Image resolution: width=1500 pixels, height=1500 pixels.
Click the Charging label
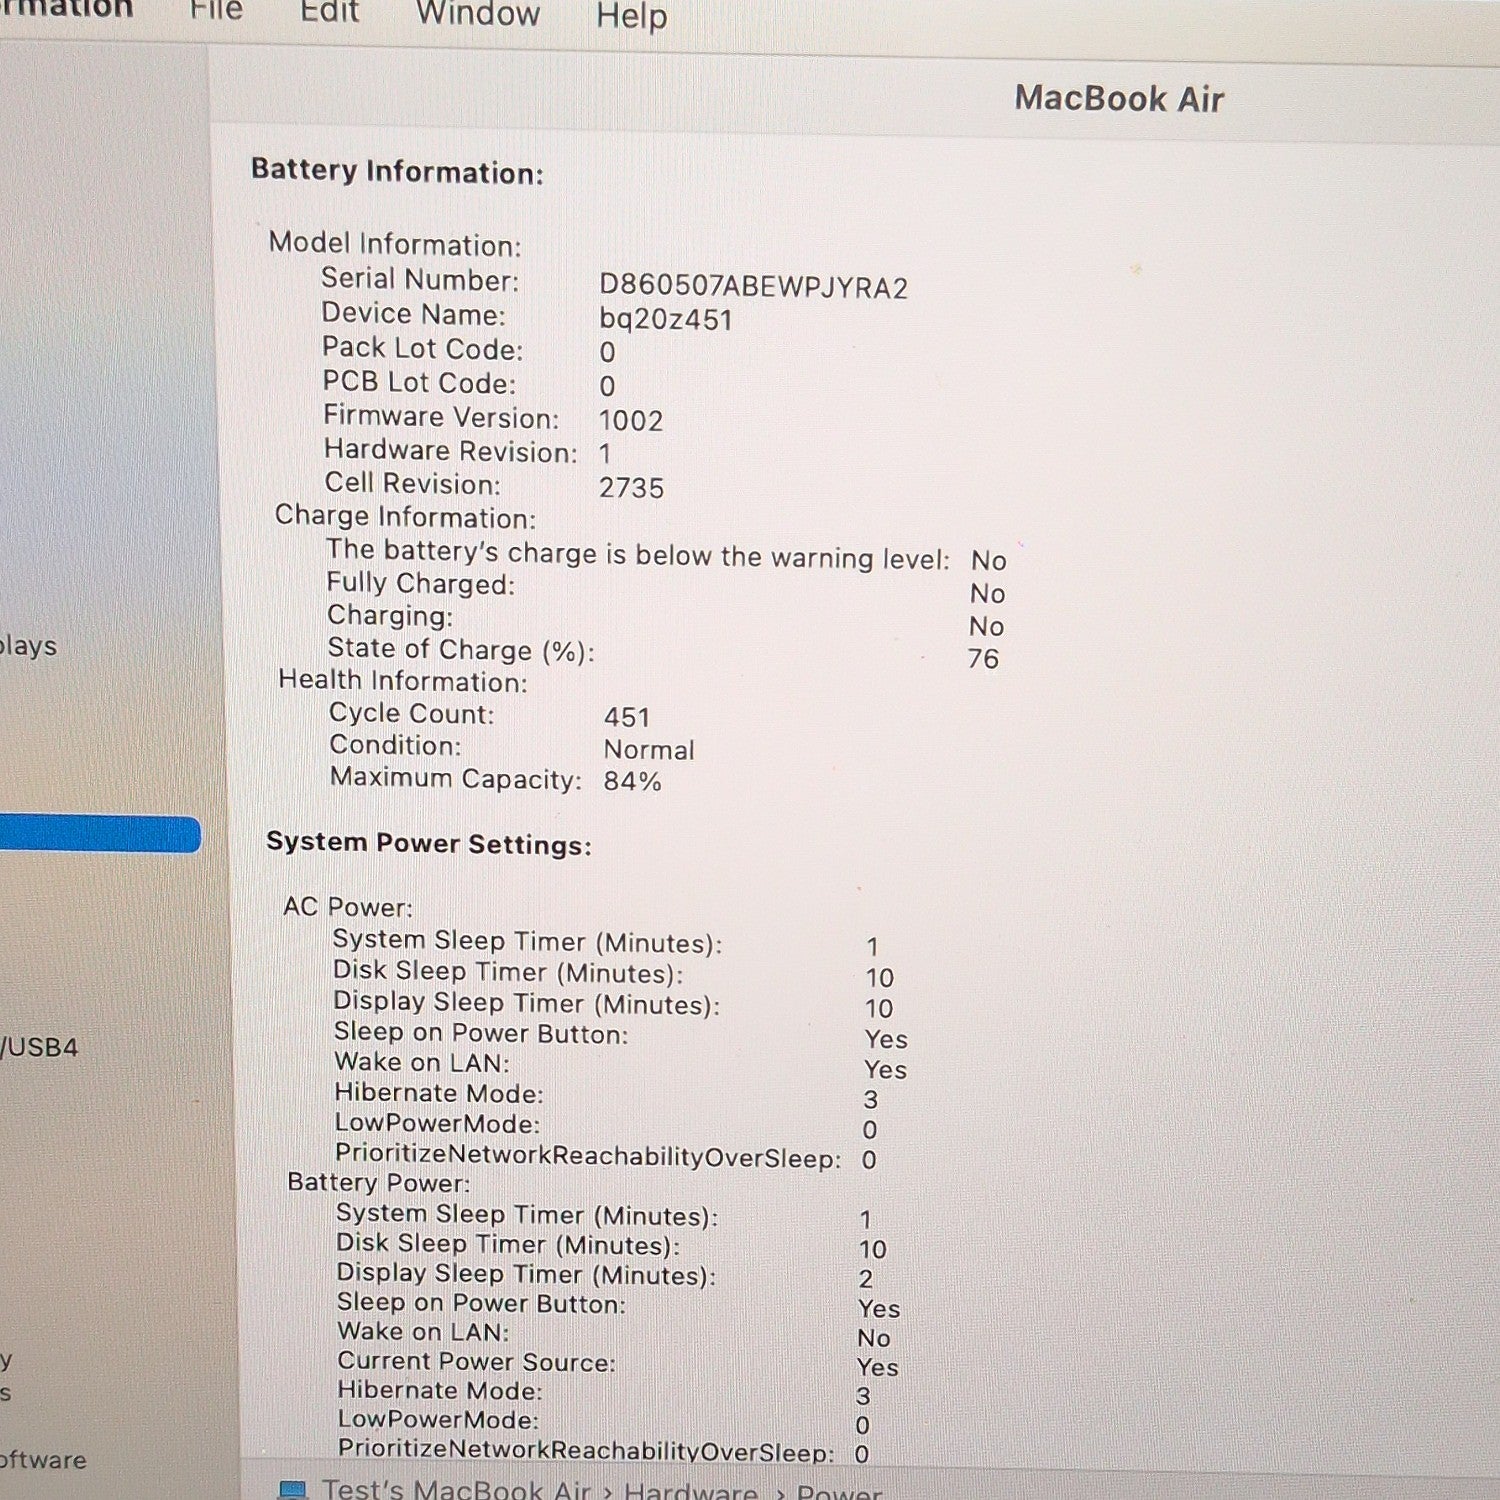click(390, 615)
